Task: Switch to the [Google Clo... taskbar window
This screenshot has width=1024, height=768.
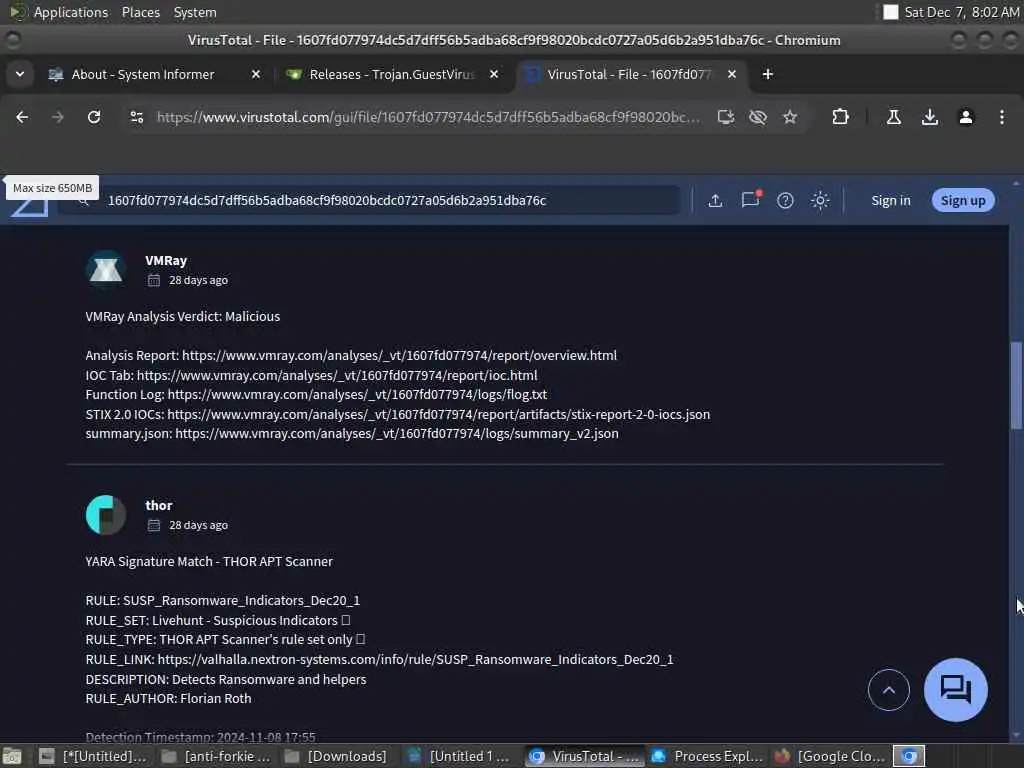Action: pyautogui.click(x=829, y=756)
